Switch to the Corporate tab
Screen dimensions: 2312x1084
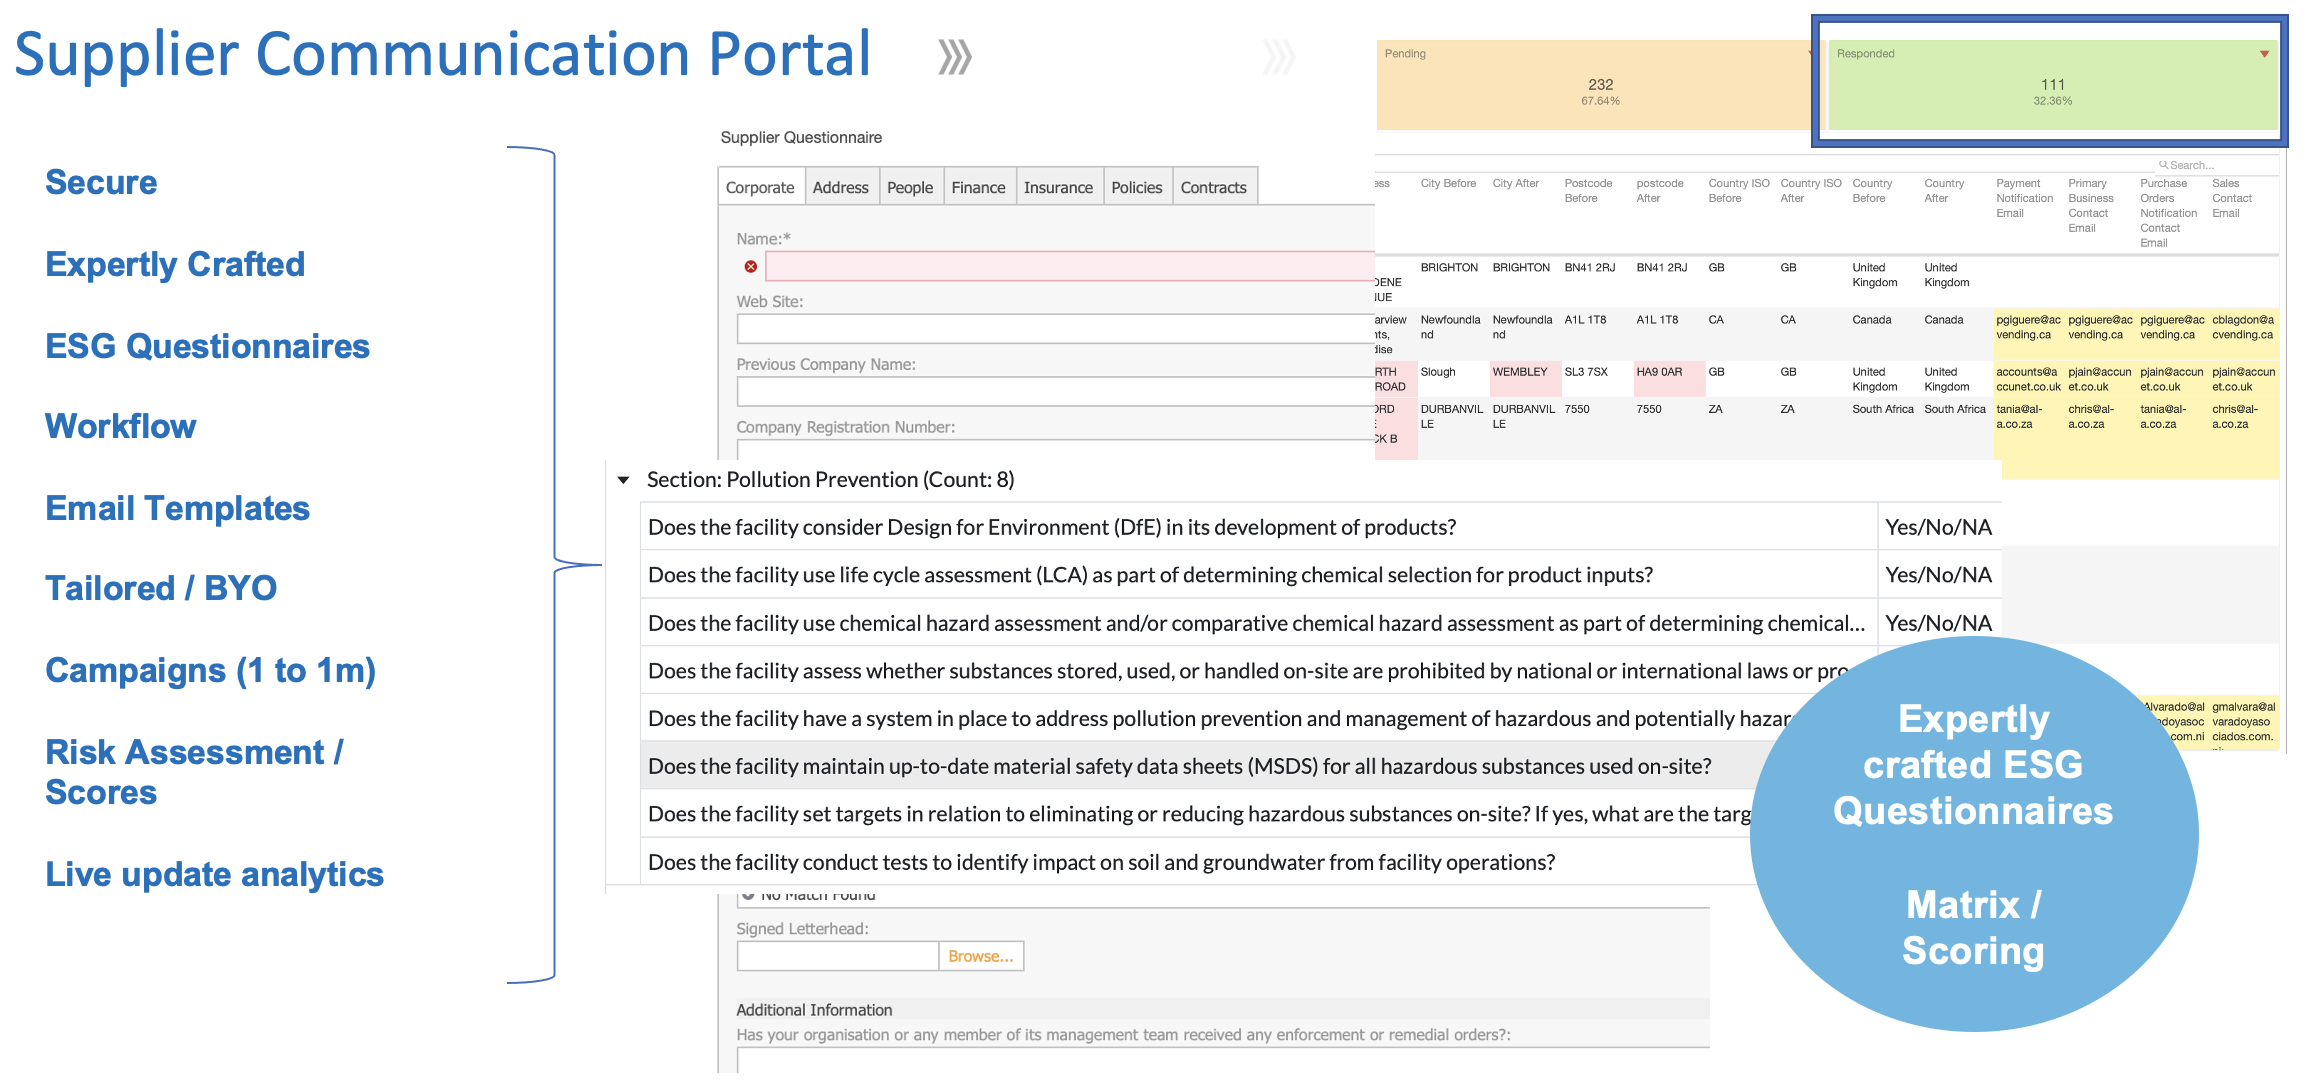[760, 187]
